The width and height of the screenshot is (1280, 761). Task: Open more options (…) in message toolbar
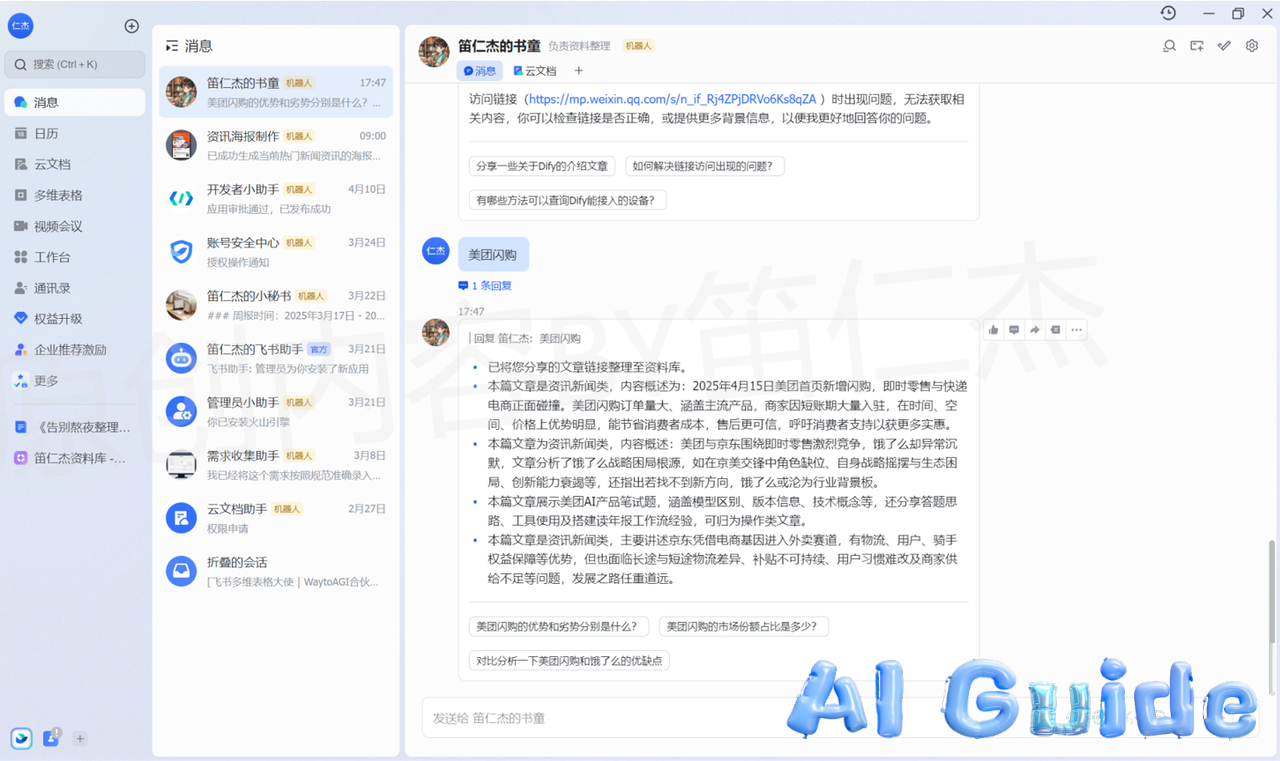1076,330
